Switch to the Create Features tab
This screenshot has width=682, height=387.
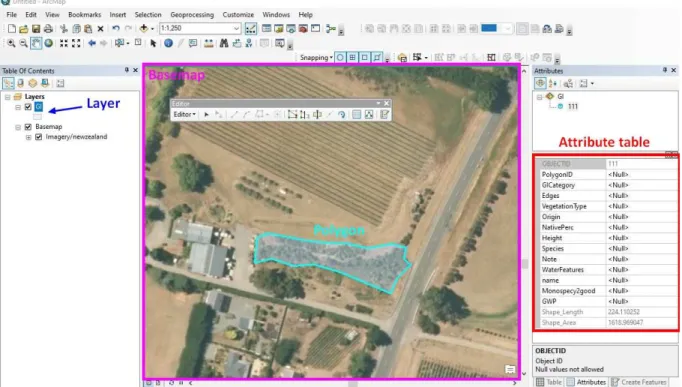pos(639,382)
